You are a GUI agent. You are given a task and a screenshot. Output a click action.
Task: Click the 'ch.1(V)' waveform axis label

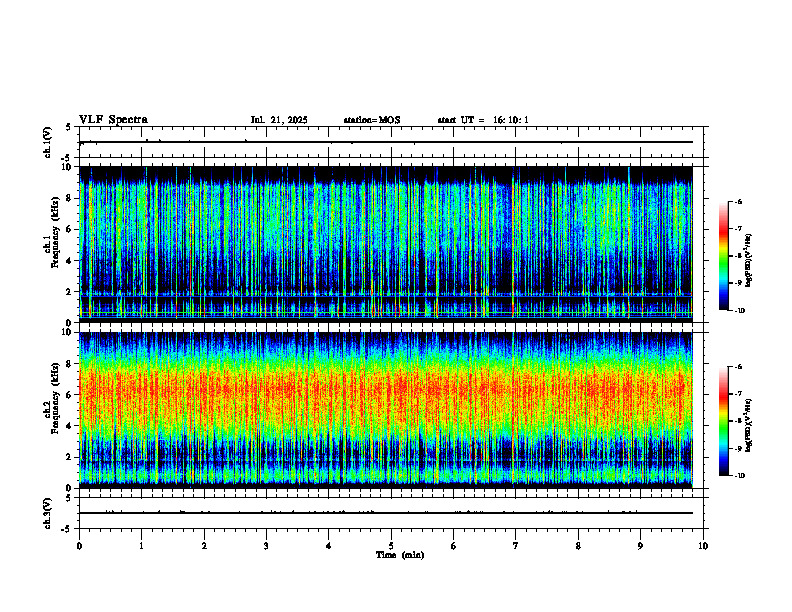coord(48,142)
